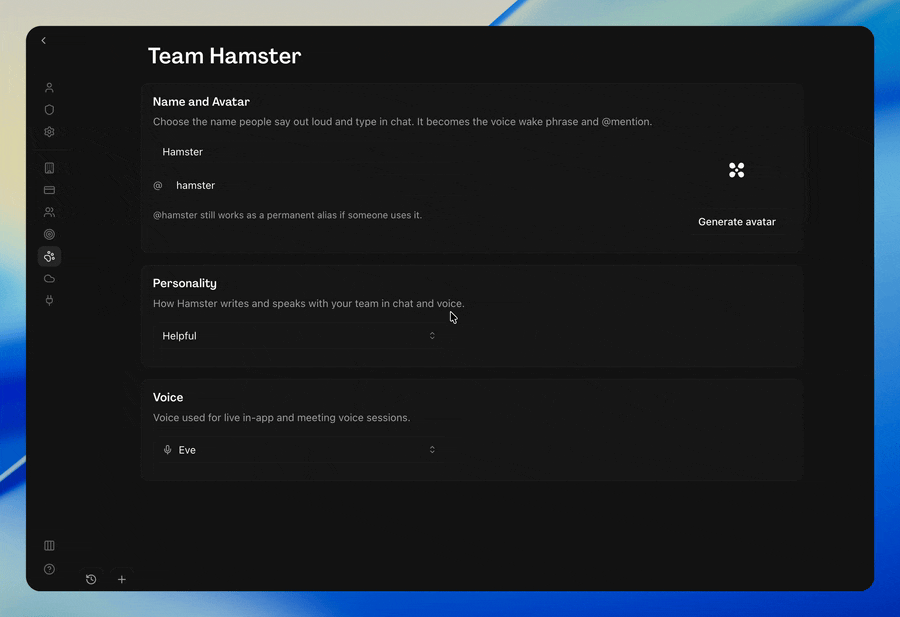This screenshot has width=900, height=617.
Task: Open the plug integrations icon
Action: [x=49, y=301]
